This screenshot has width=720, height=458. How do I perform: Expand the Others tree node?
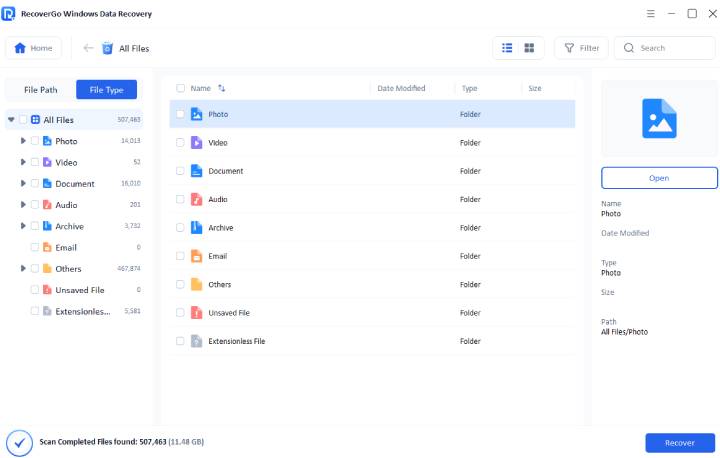[x=23, y=268]
